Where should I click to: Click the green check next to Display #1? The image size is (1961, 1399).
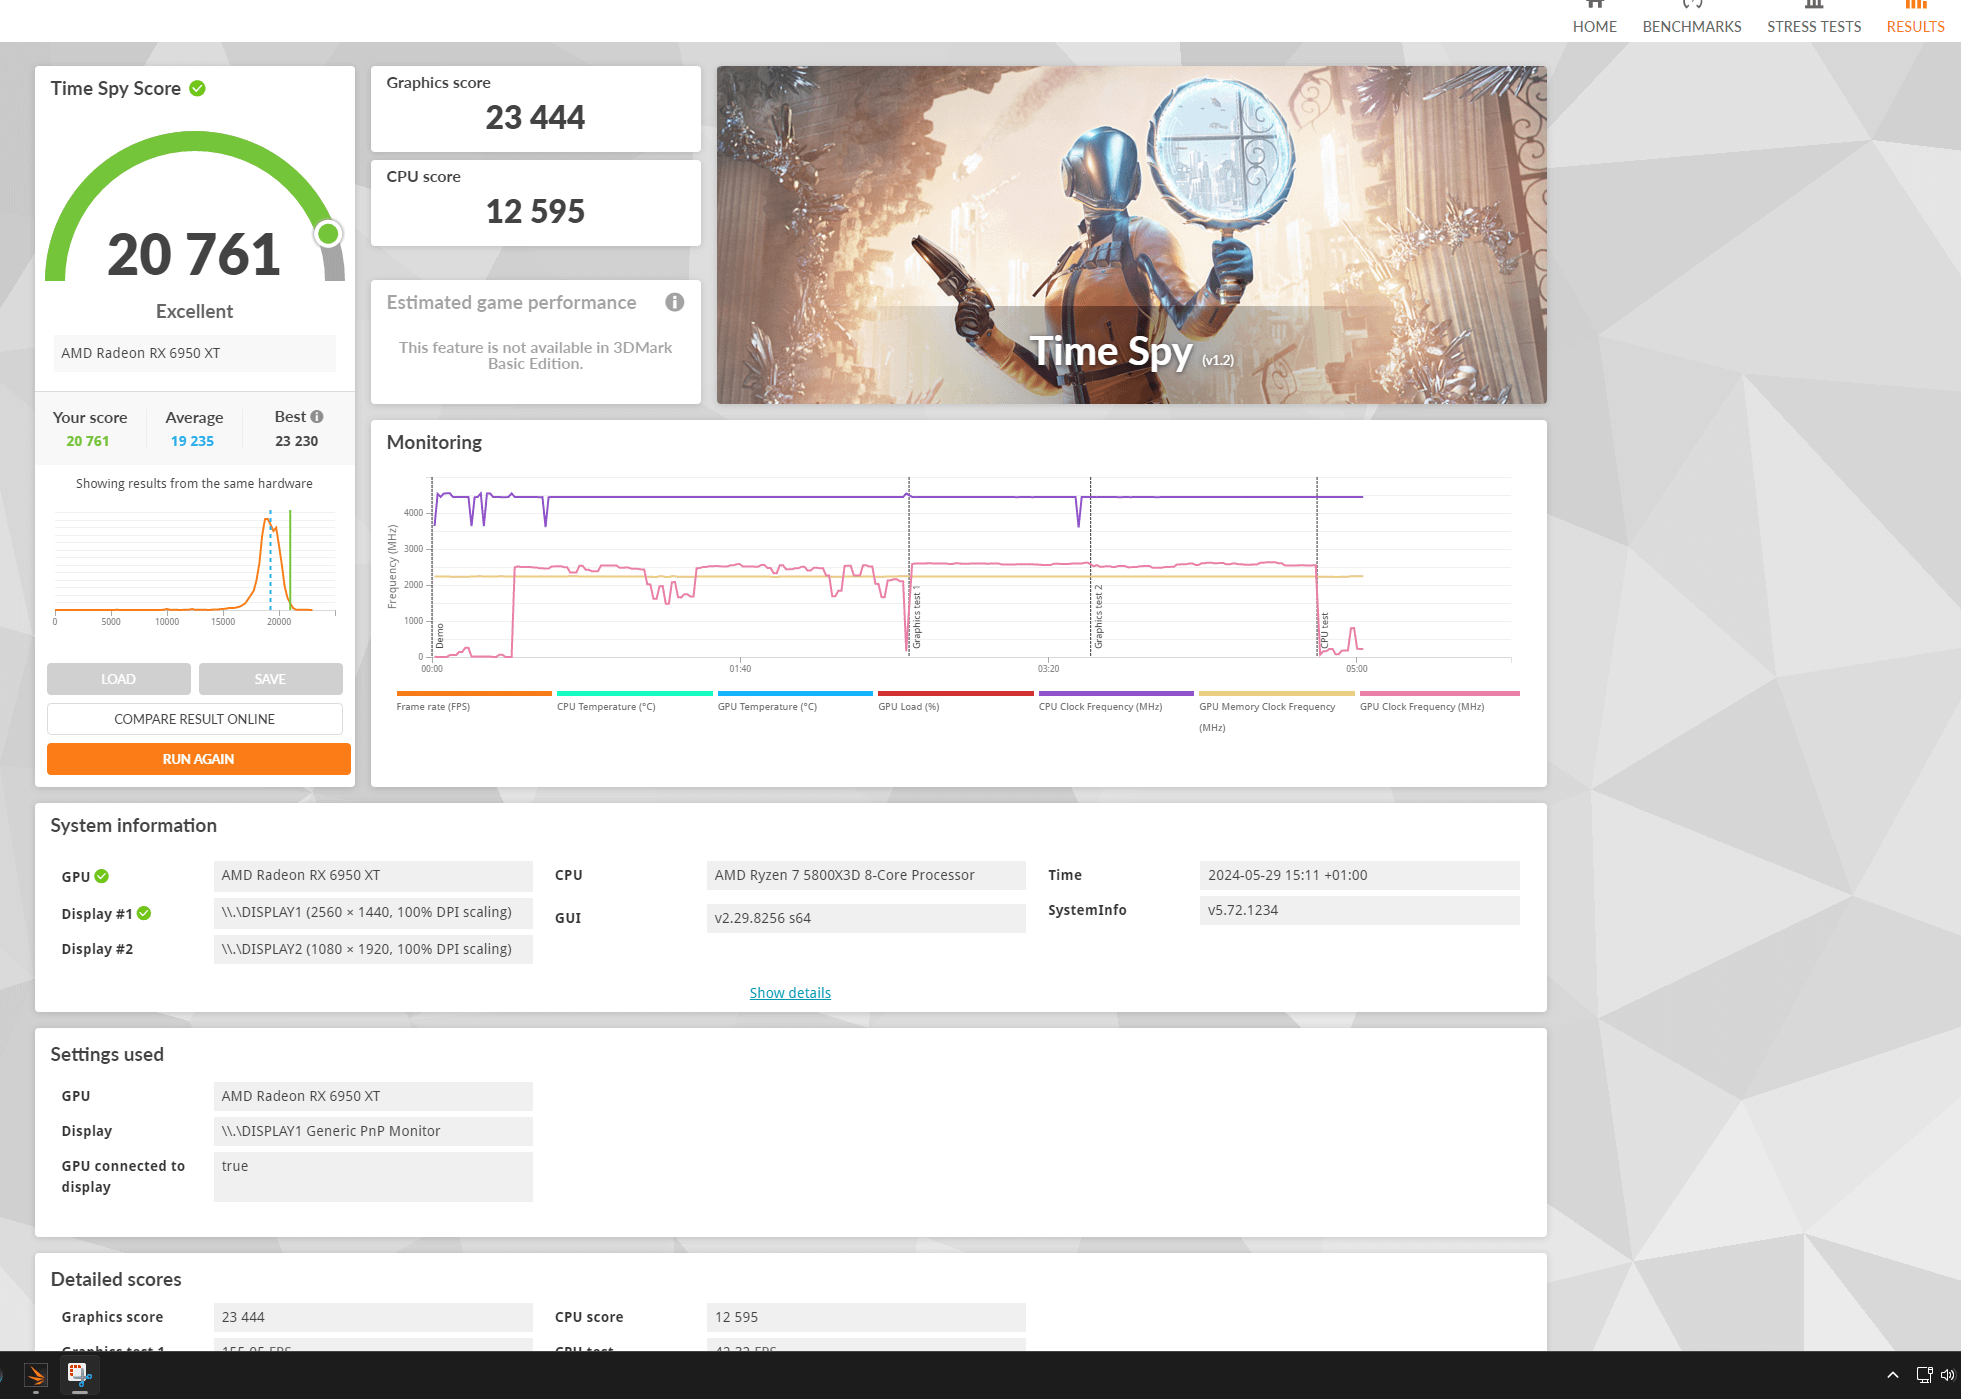click(144, 913)
